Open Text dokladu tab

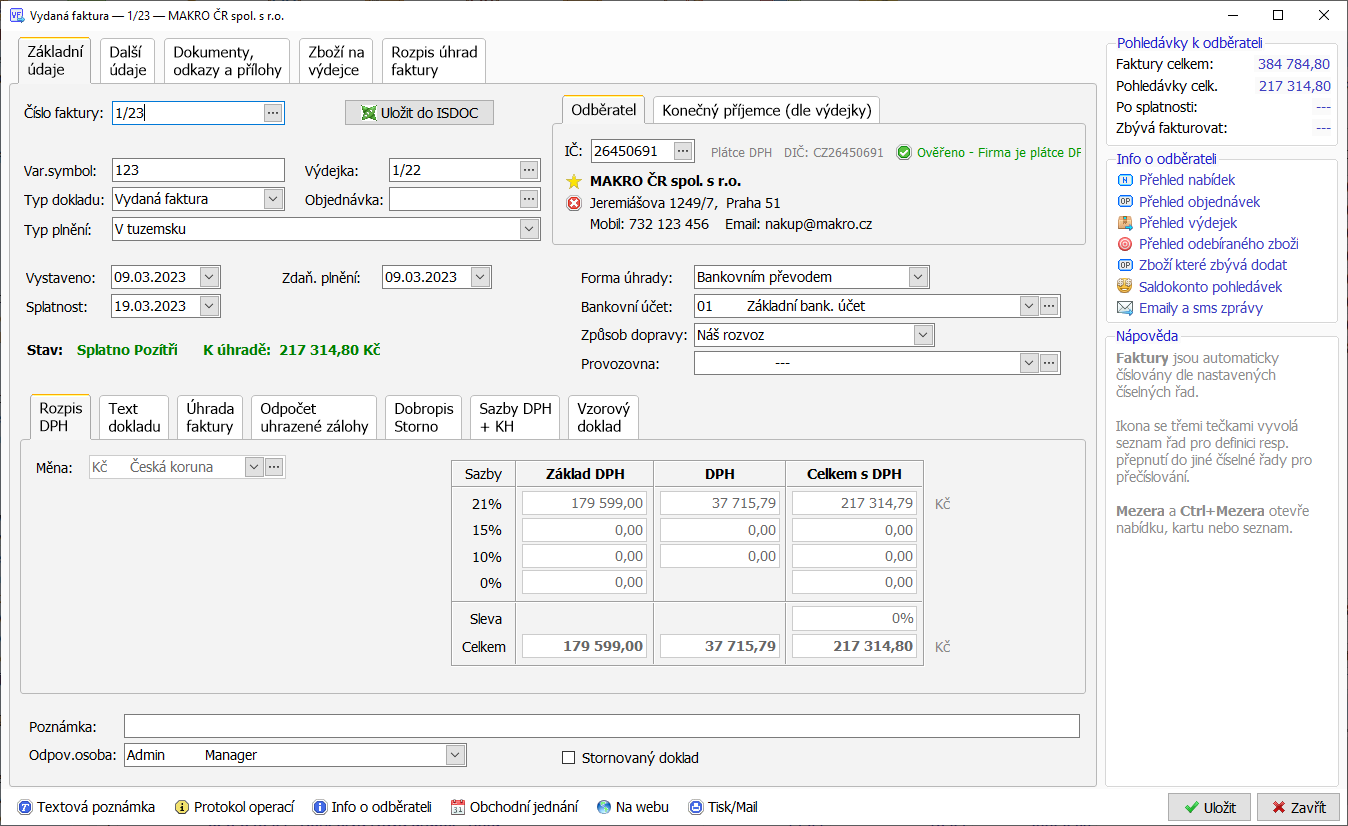pyautogui.click(x=135, y=417)
